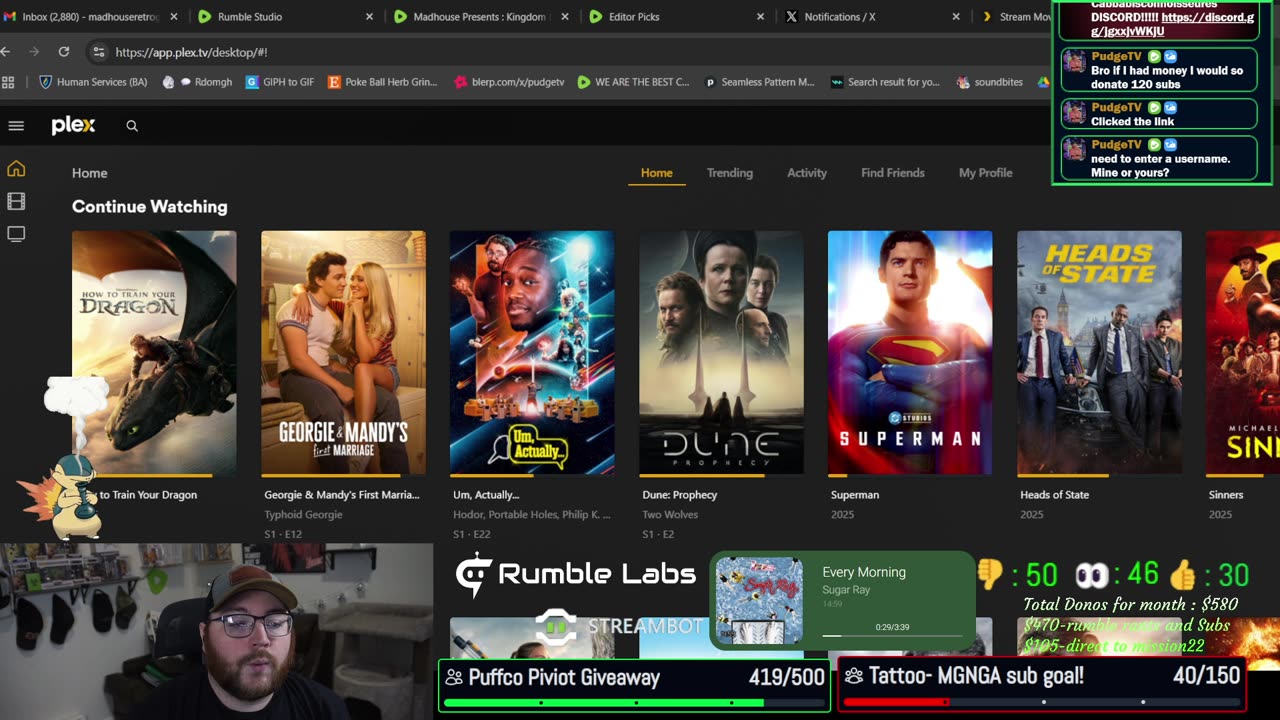The image size is (1280, 720).
Task: Open WE ARE THE BEST C... bookmark
Action: (633, 82)
